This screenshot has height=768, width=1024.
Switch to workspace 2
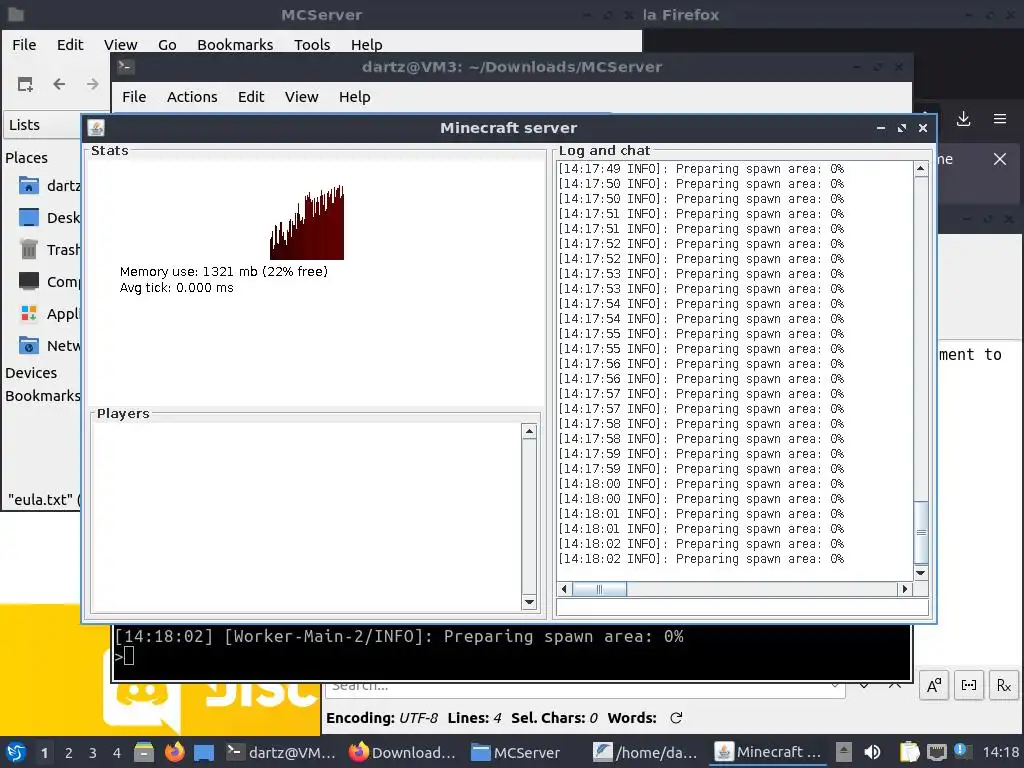pos(69,753)
